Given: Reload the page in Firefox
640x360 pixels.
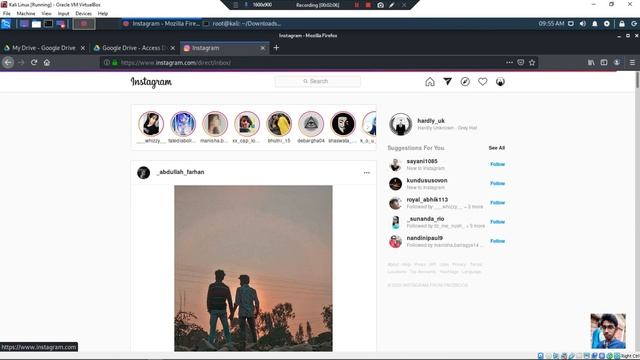Looking at the screenshot, I should [x=34, y=62].
